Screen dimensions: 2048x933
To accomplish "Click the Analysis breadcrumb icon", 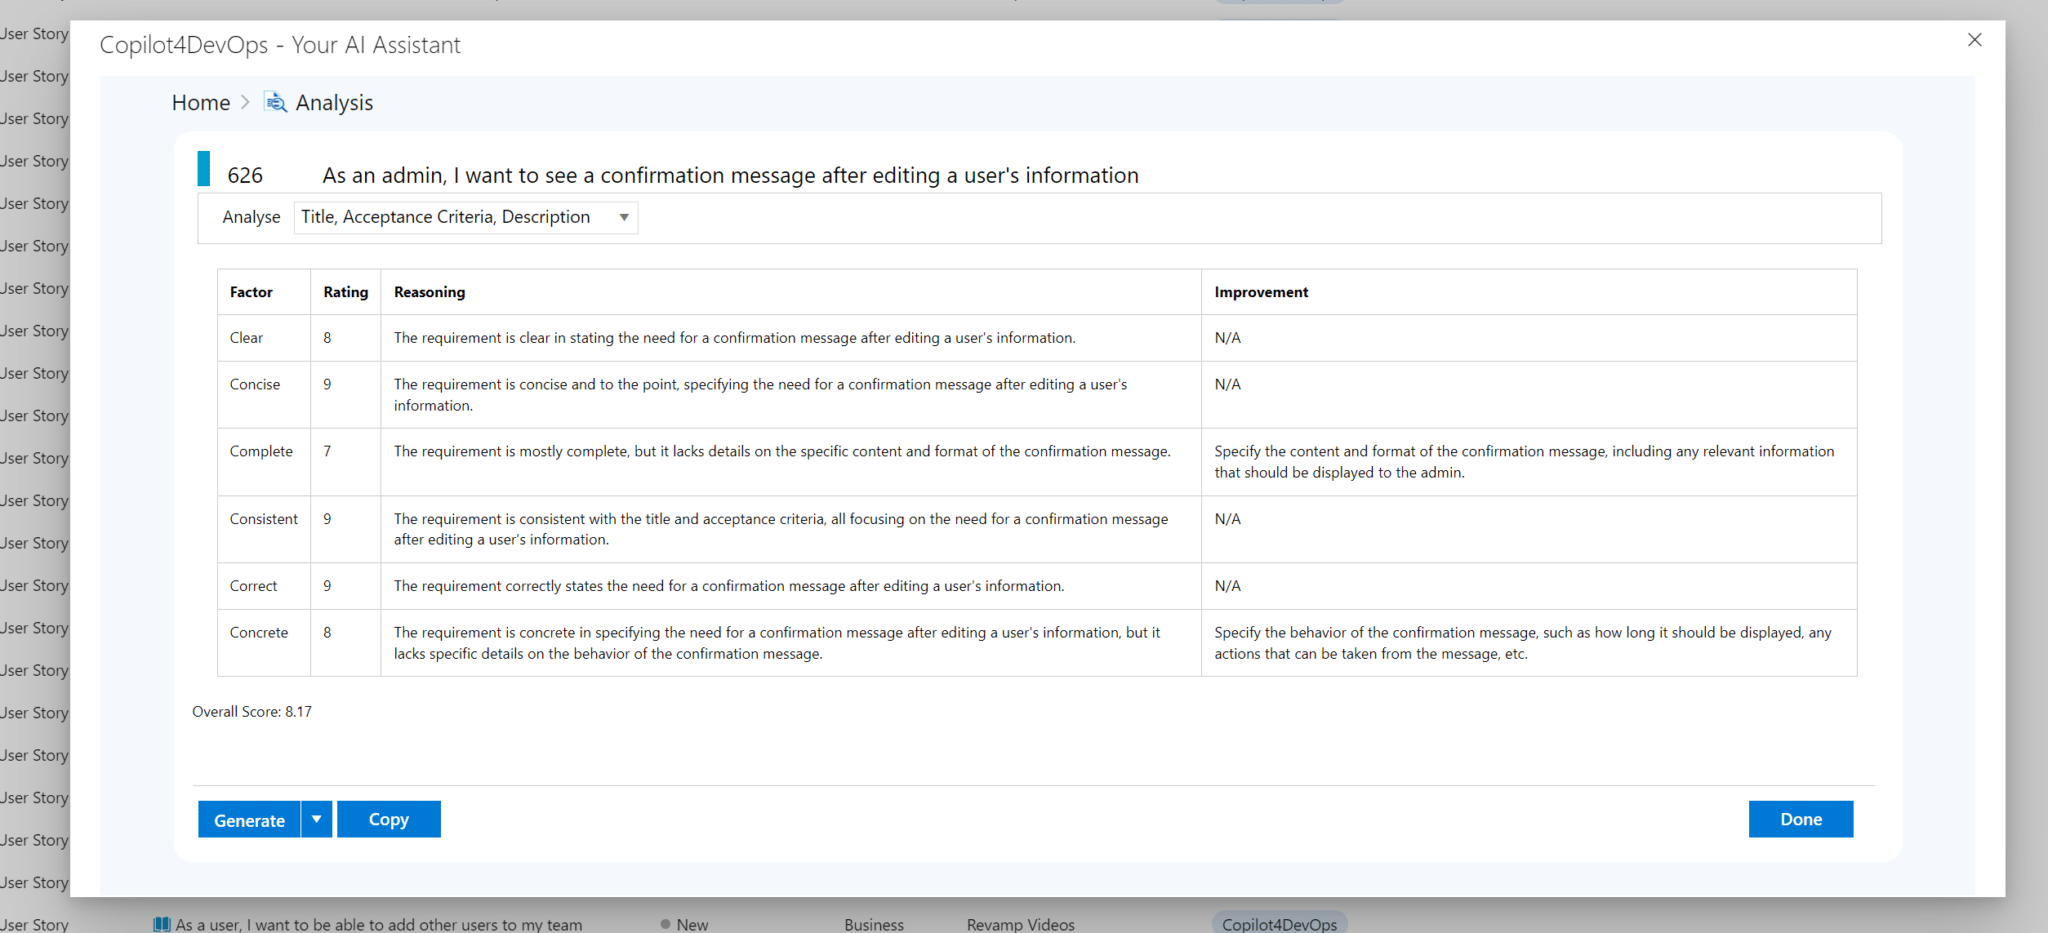I will 275,101.
